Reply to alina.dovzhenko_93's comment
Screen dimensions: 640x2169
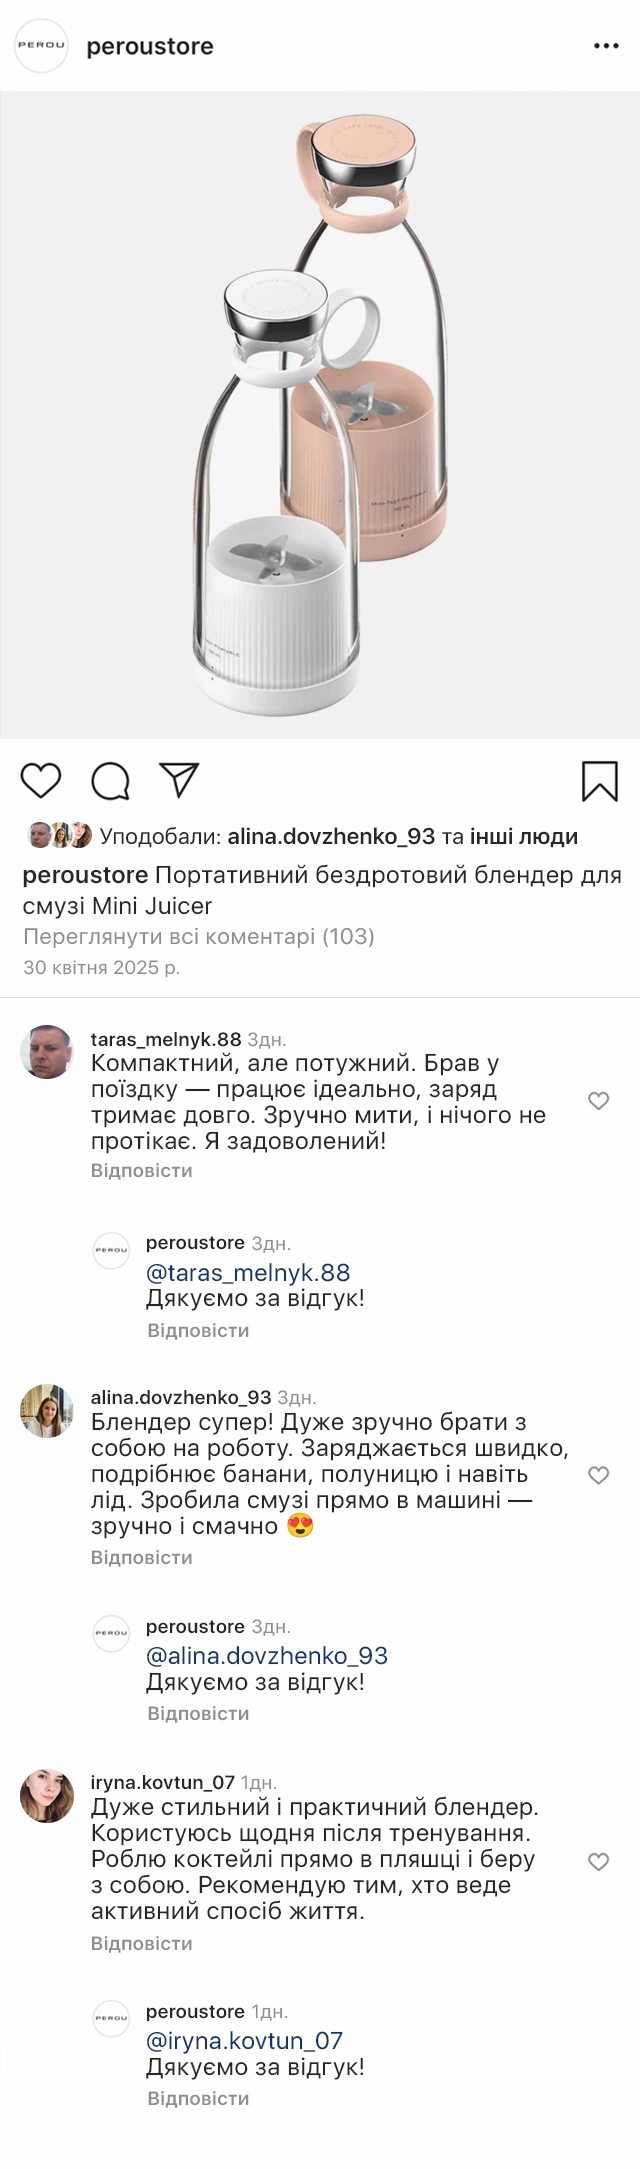point(141,1557)
